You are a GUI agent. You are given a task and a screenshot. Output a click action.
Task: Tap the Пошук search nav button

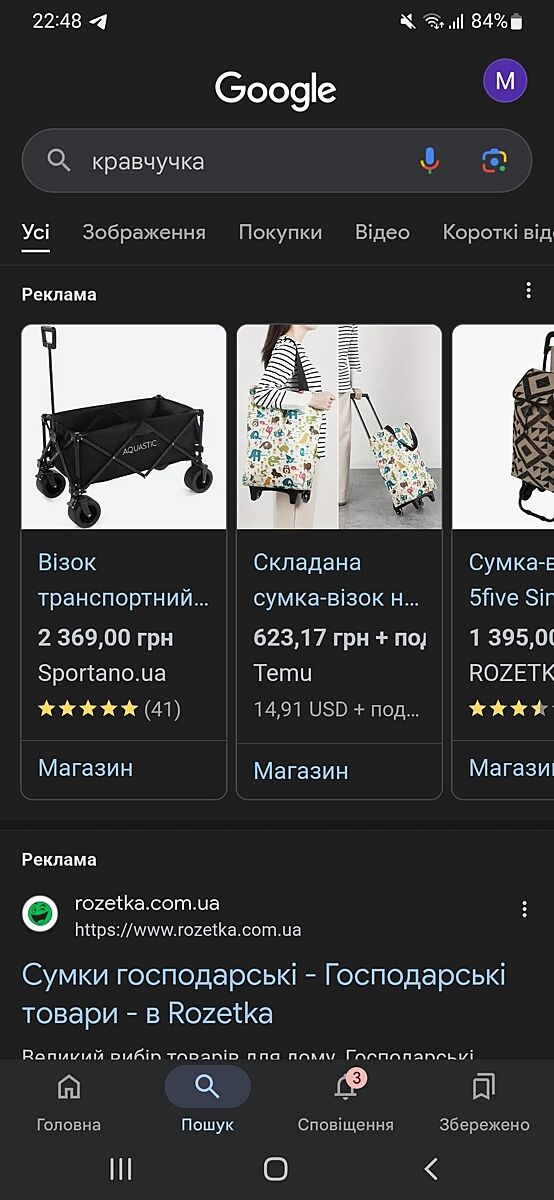[207, 1100]
